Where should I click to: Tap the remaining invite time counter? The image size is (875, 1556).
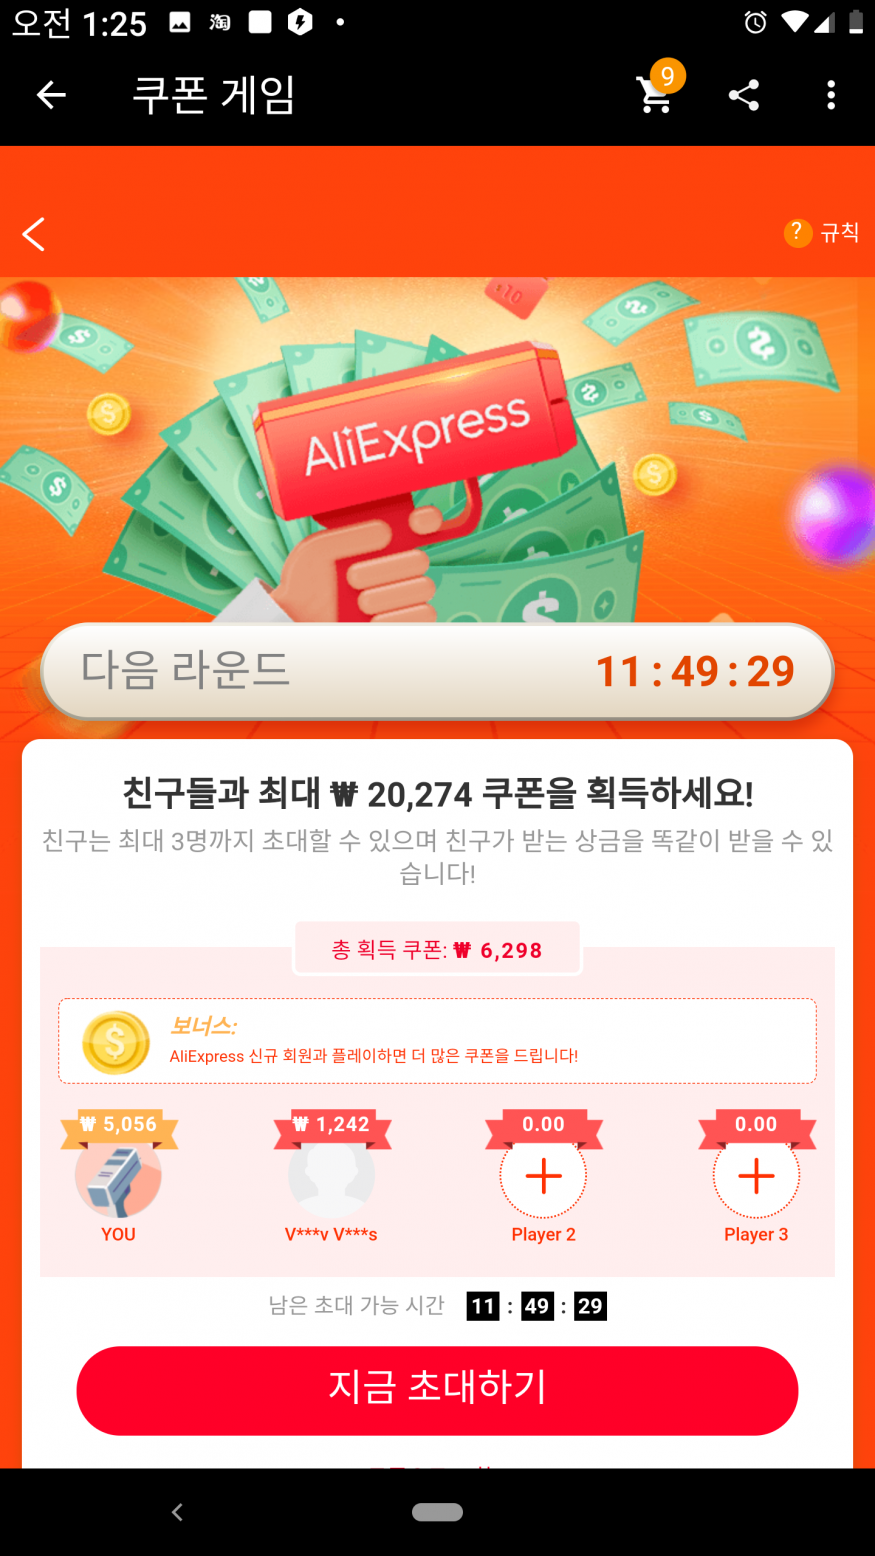pos(537,1306)
